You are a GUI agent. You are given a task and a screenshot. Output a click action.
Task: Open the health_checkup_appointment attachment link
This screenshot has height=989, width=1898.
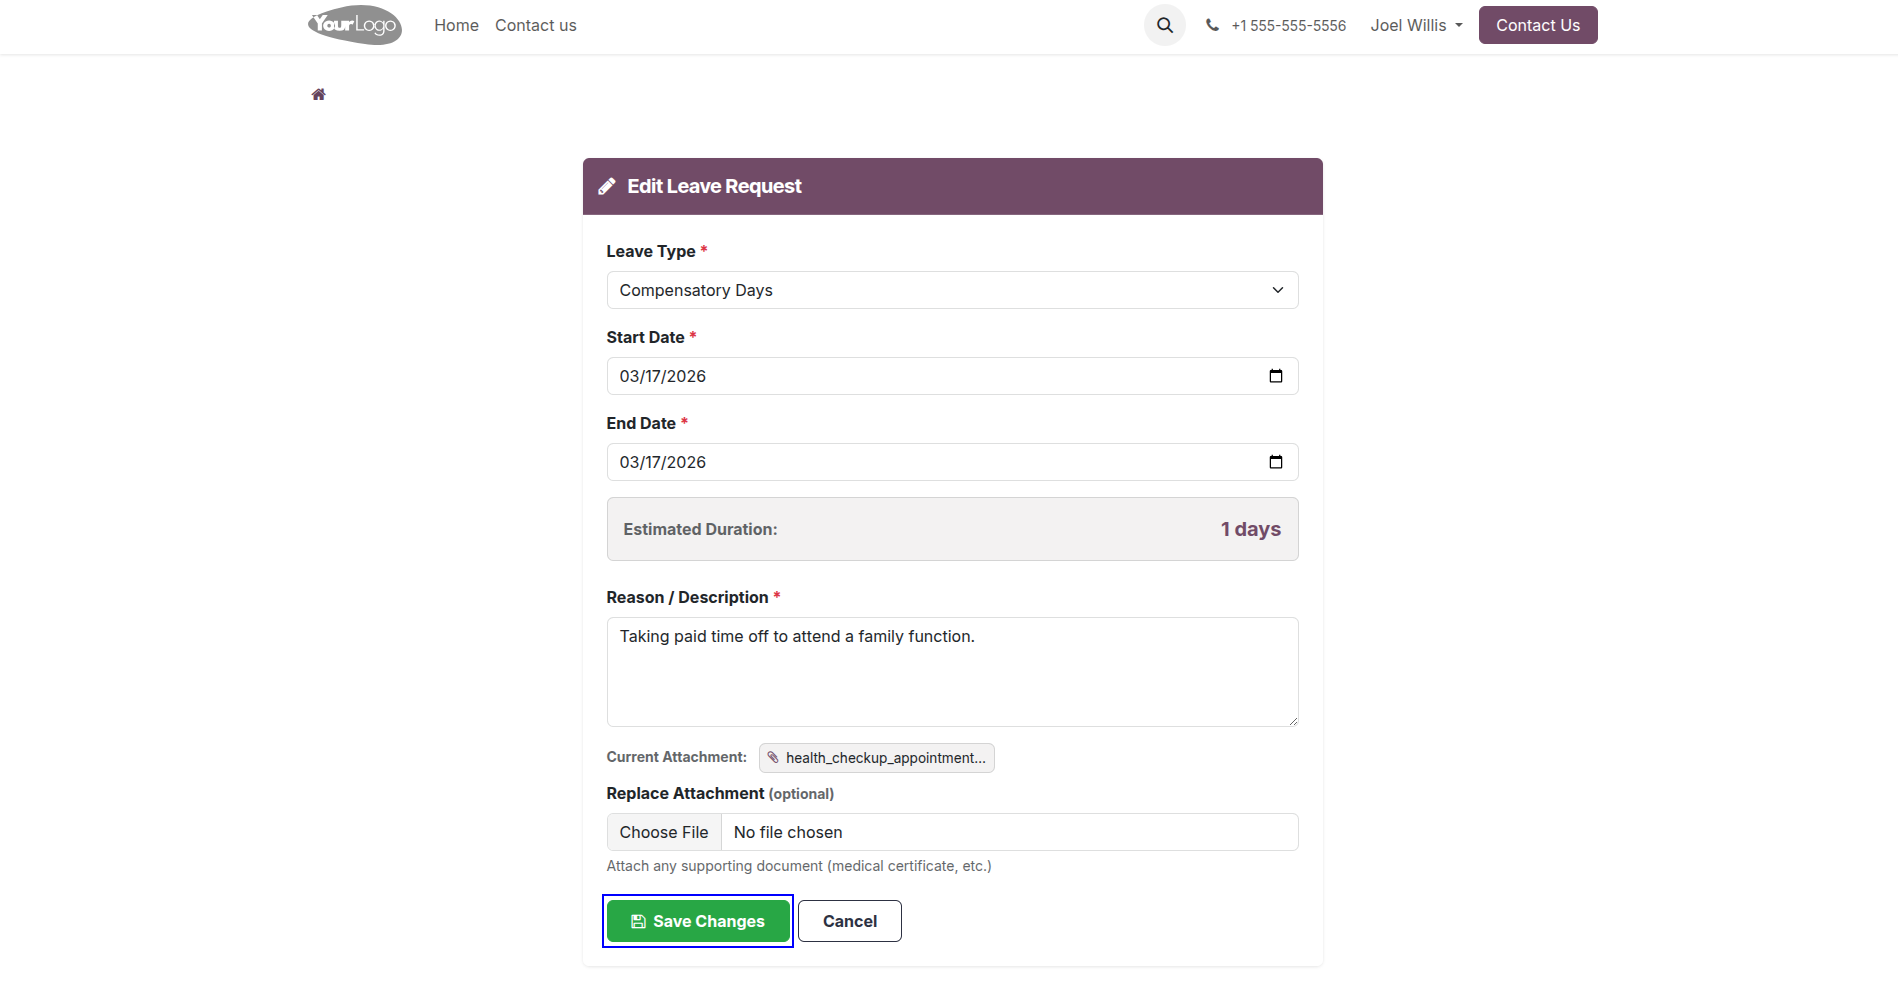click(x=877, y=758)
